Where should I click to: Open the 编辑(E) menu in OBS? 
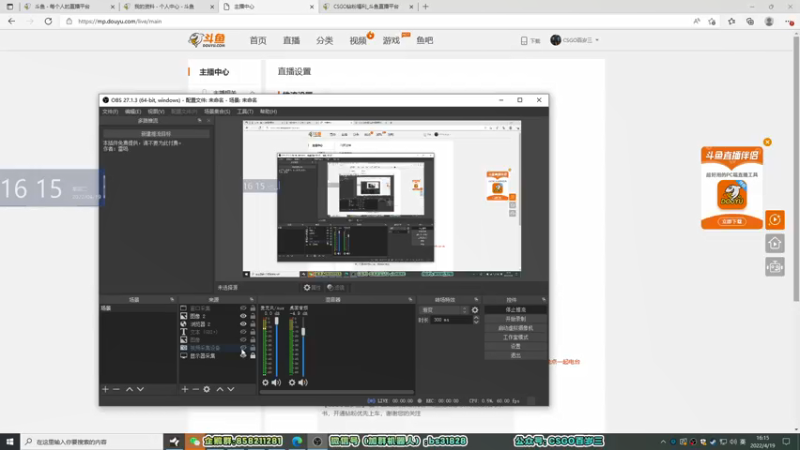click(x=133, y=111)
